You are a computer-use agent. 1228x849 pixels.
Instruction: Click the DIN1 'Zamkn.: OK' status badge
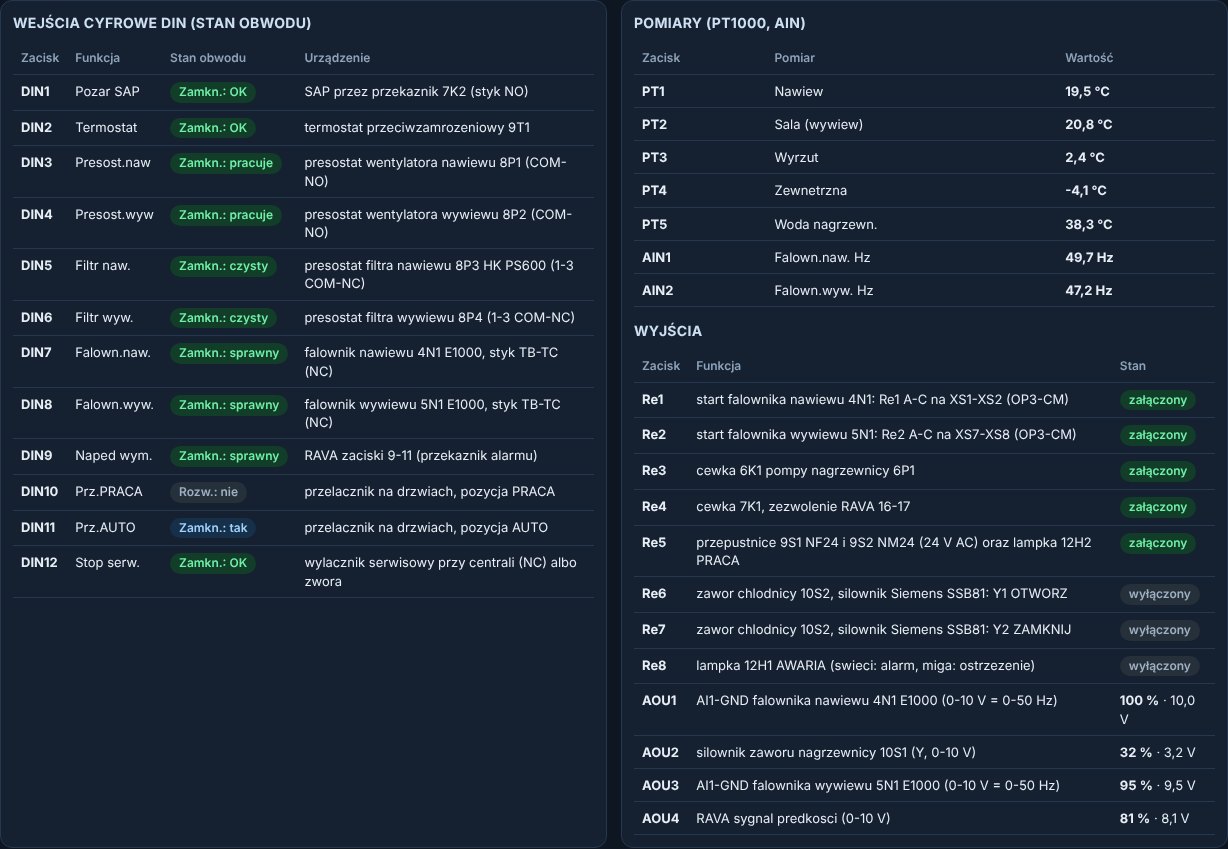pyautogui.click(x=213, y=92)
